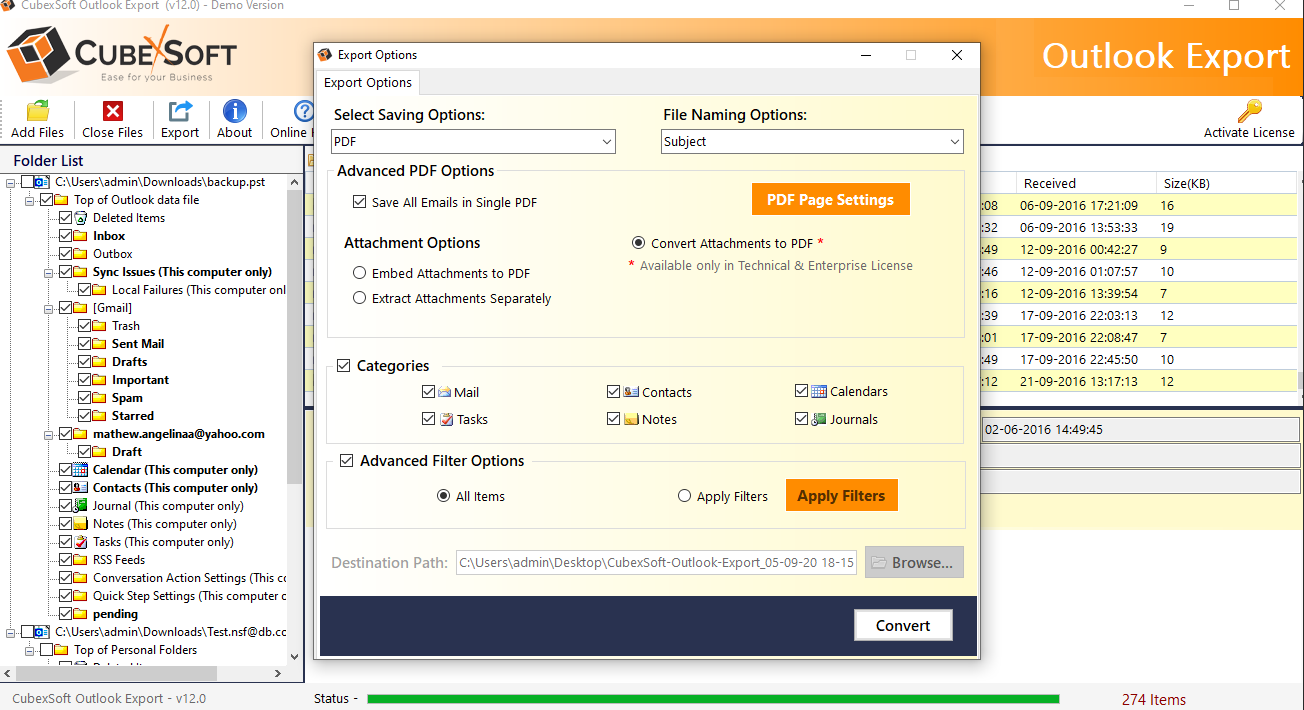Click the Size(KB) column header
This screenshot has height=710, width=1304.
pyautogui.click(x=1226, y=183)
